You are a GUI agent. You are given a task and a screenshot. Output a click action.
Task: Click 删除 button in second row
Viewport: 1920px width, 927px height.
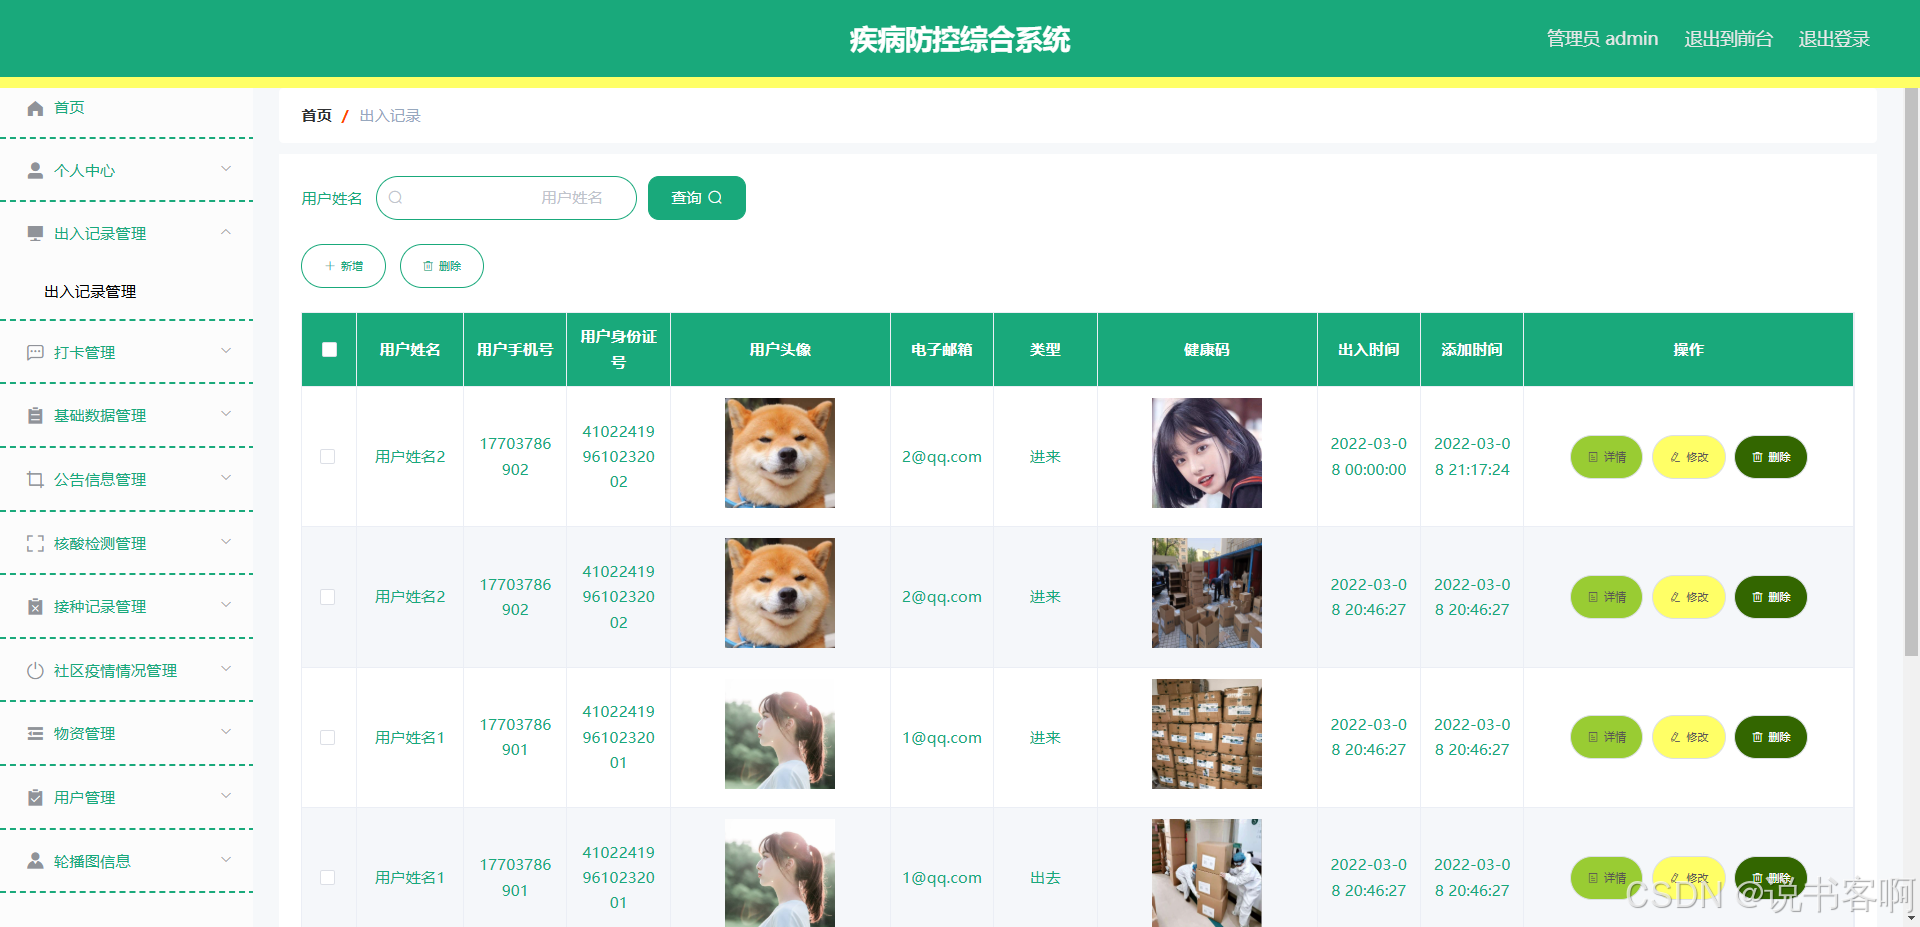point(1771,597)
